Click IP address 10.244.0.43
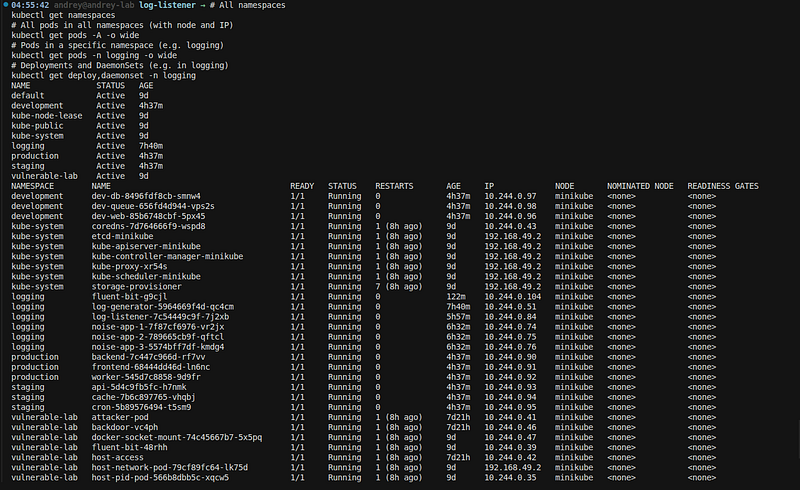This screenshot has height=490, width=800. click(510, 226)
